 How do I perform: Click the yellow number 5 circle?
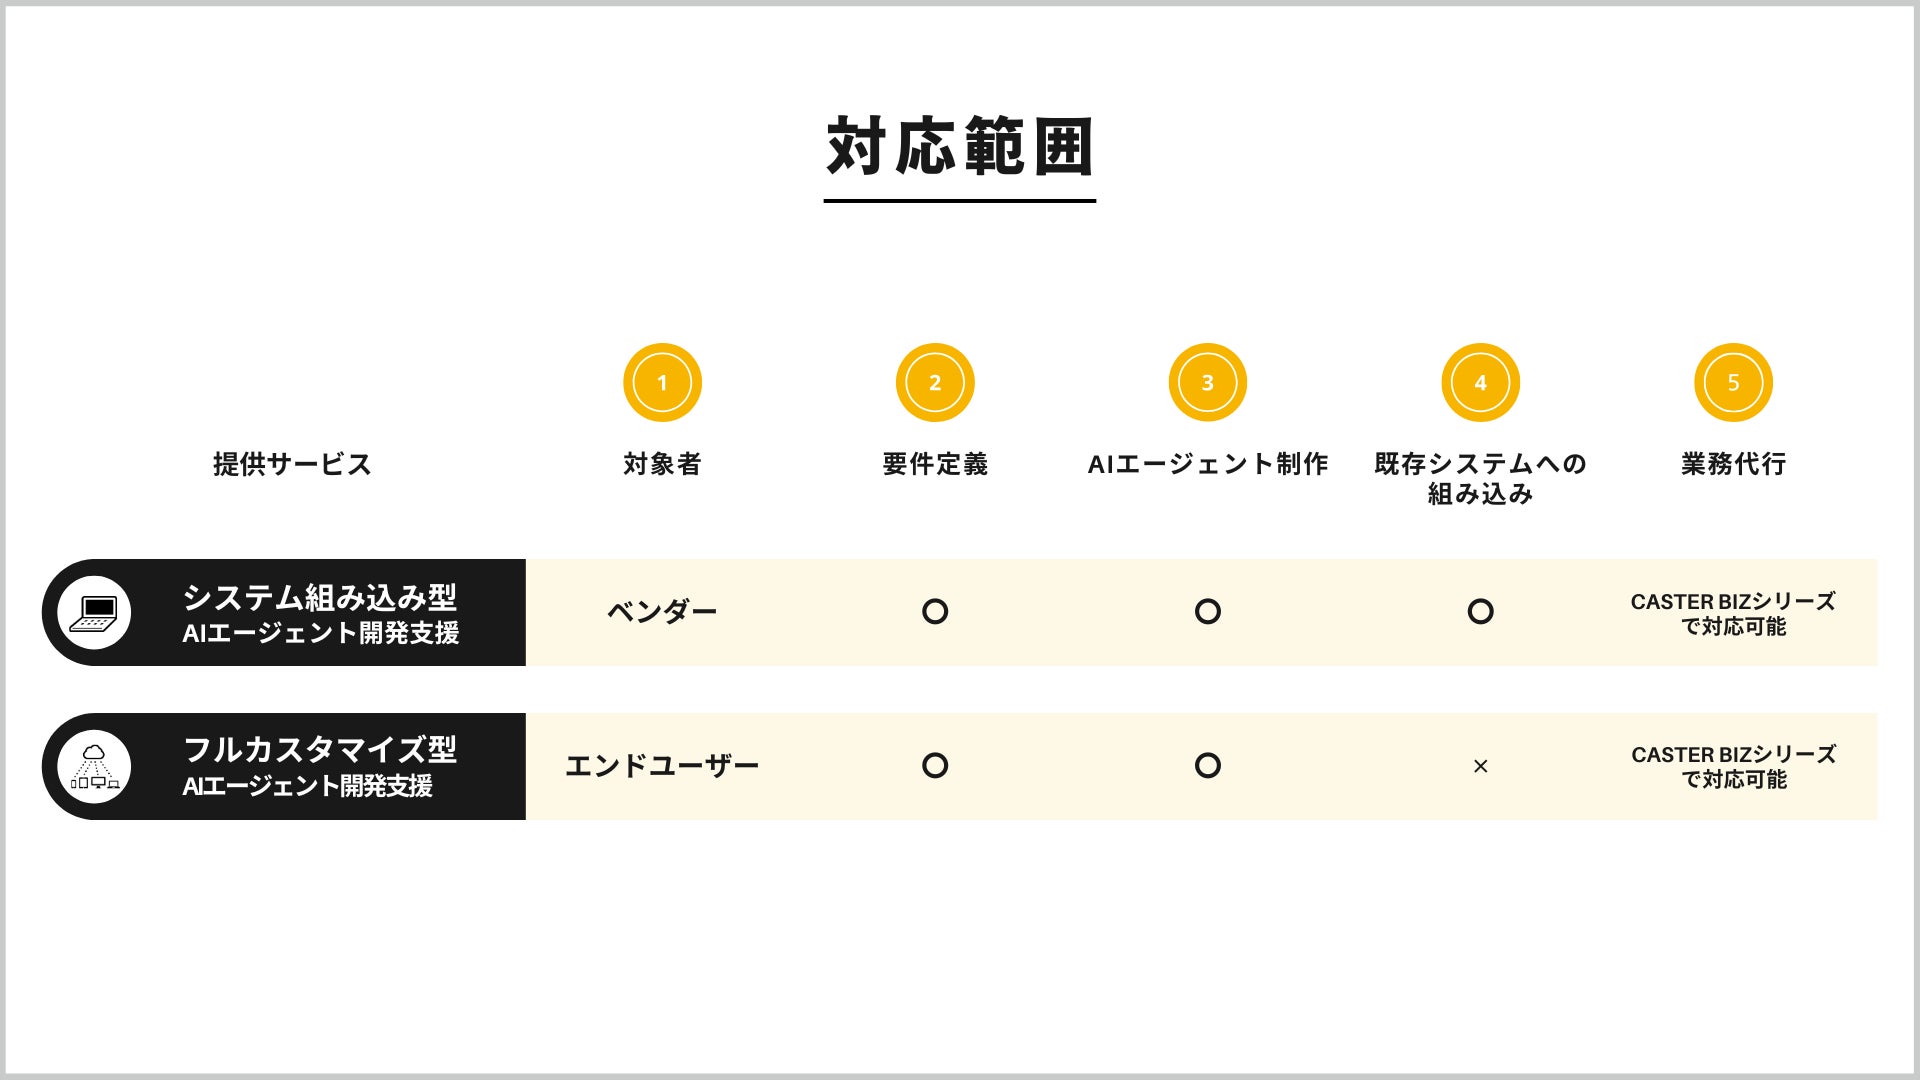[1733, 383]
